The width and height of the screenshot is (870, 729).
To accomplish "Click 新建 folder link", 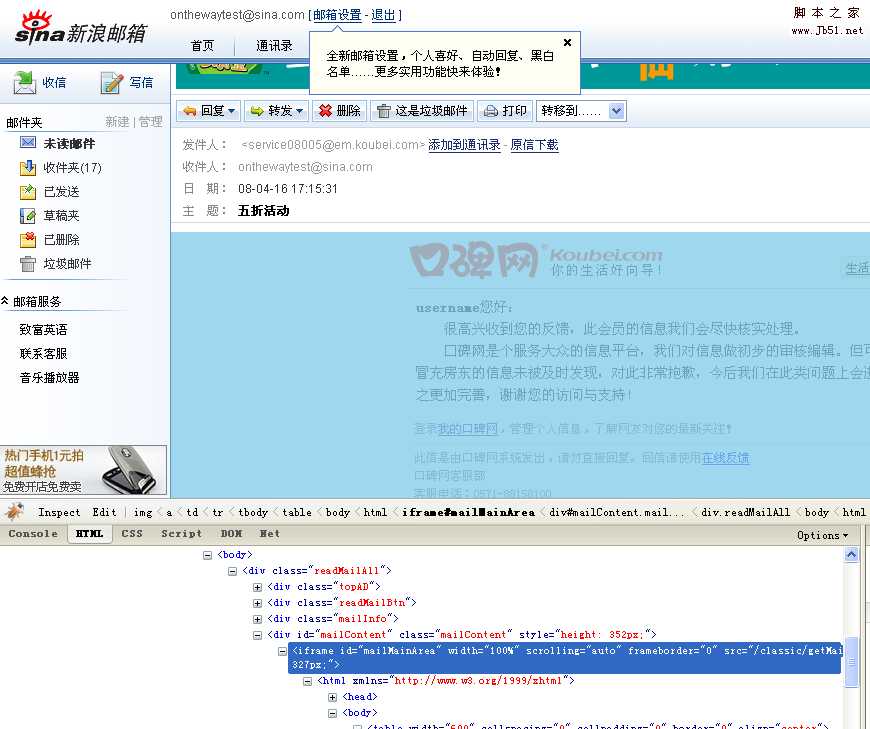I will coord(117,122).
